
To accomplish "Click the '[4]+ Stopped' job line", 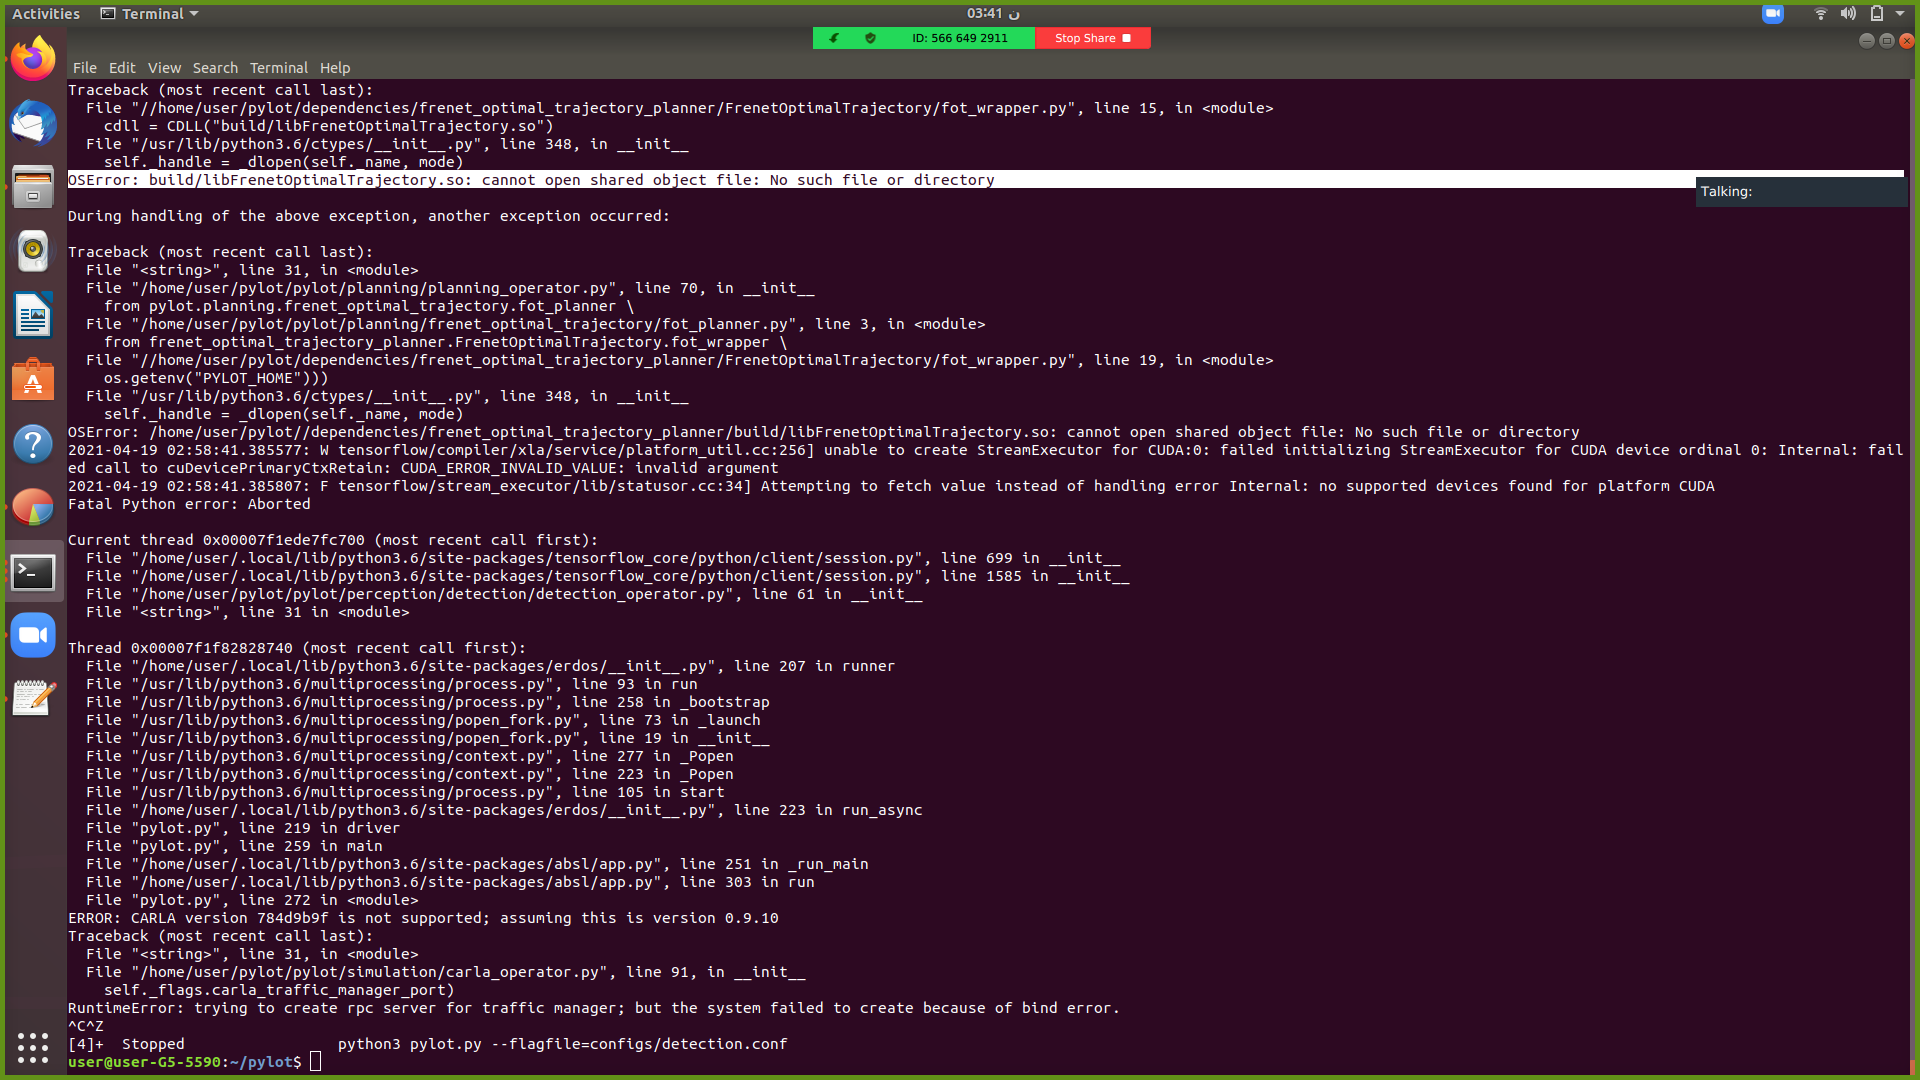I will tap(427, 1044).
